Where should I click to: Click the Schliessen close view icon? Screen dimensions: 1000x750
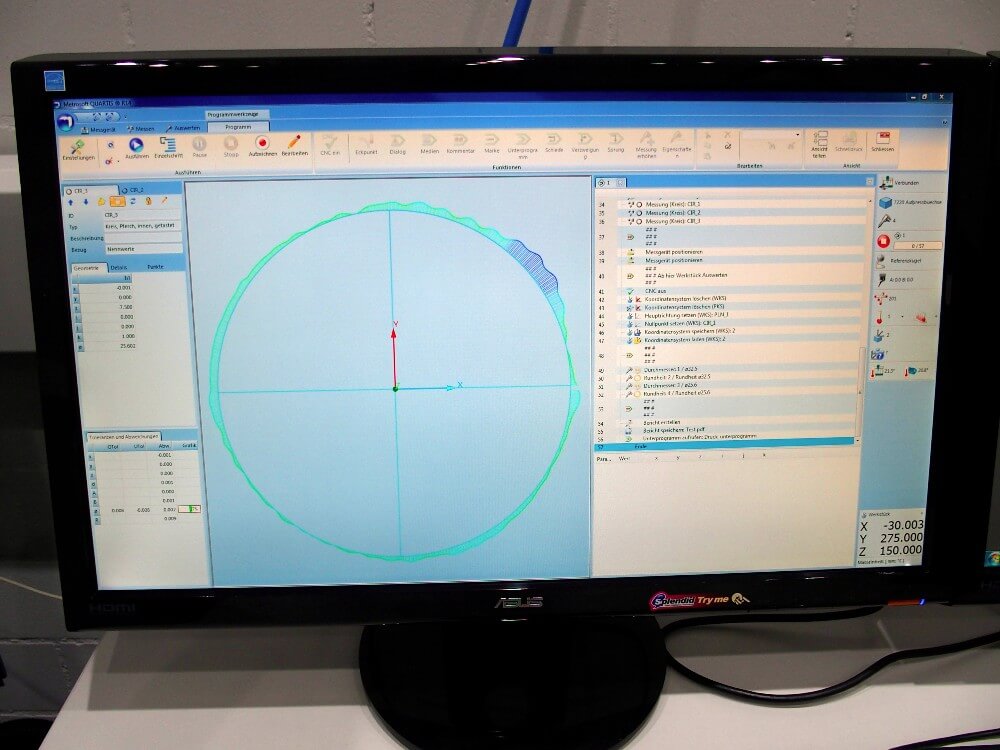pos(882,141)
